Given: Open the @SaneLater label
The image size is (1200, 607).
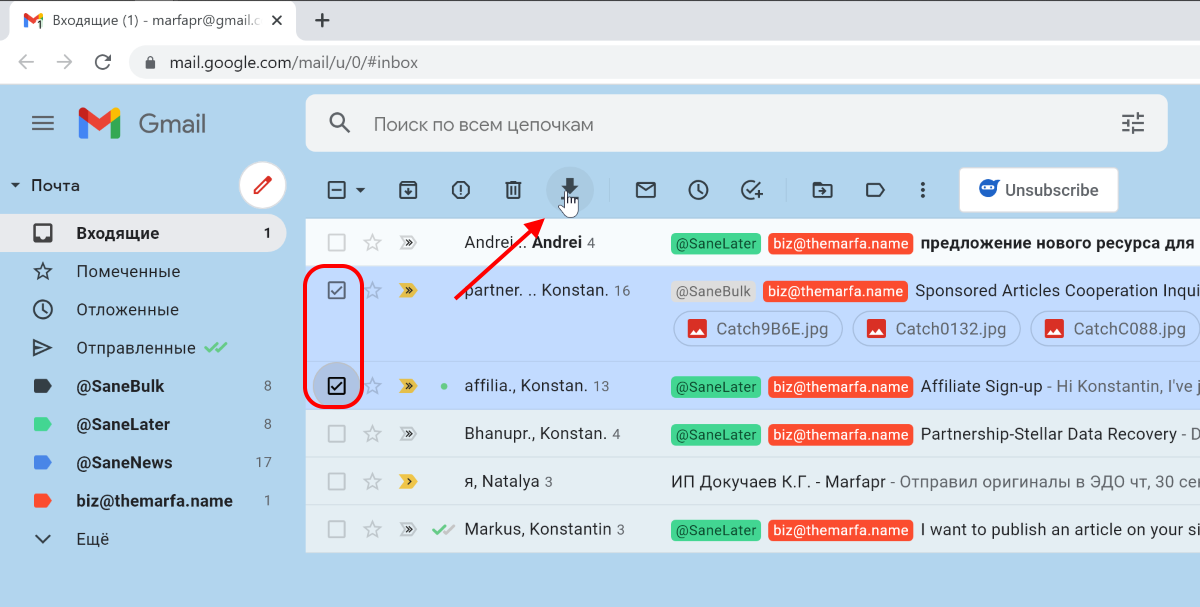Looking at the screenshot, I should click(143, 424).
